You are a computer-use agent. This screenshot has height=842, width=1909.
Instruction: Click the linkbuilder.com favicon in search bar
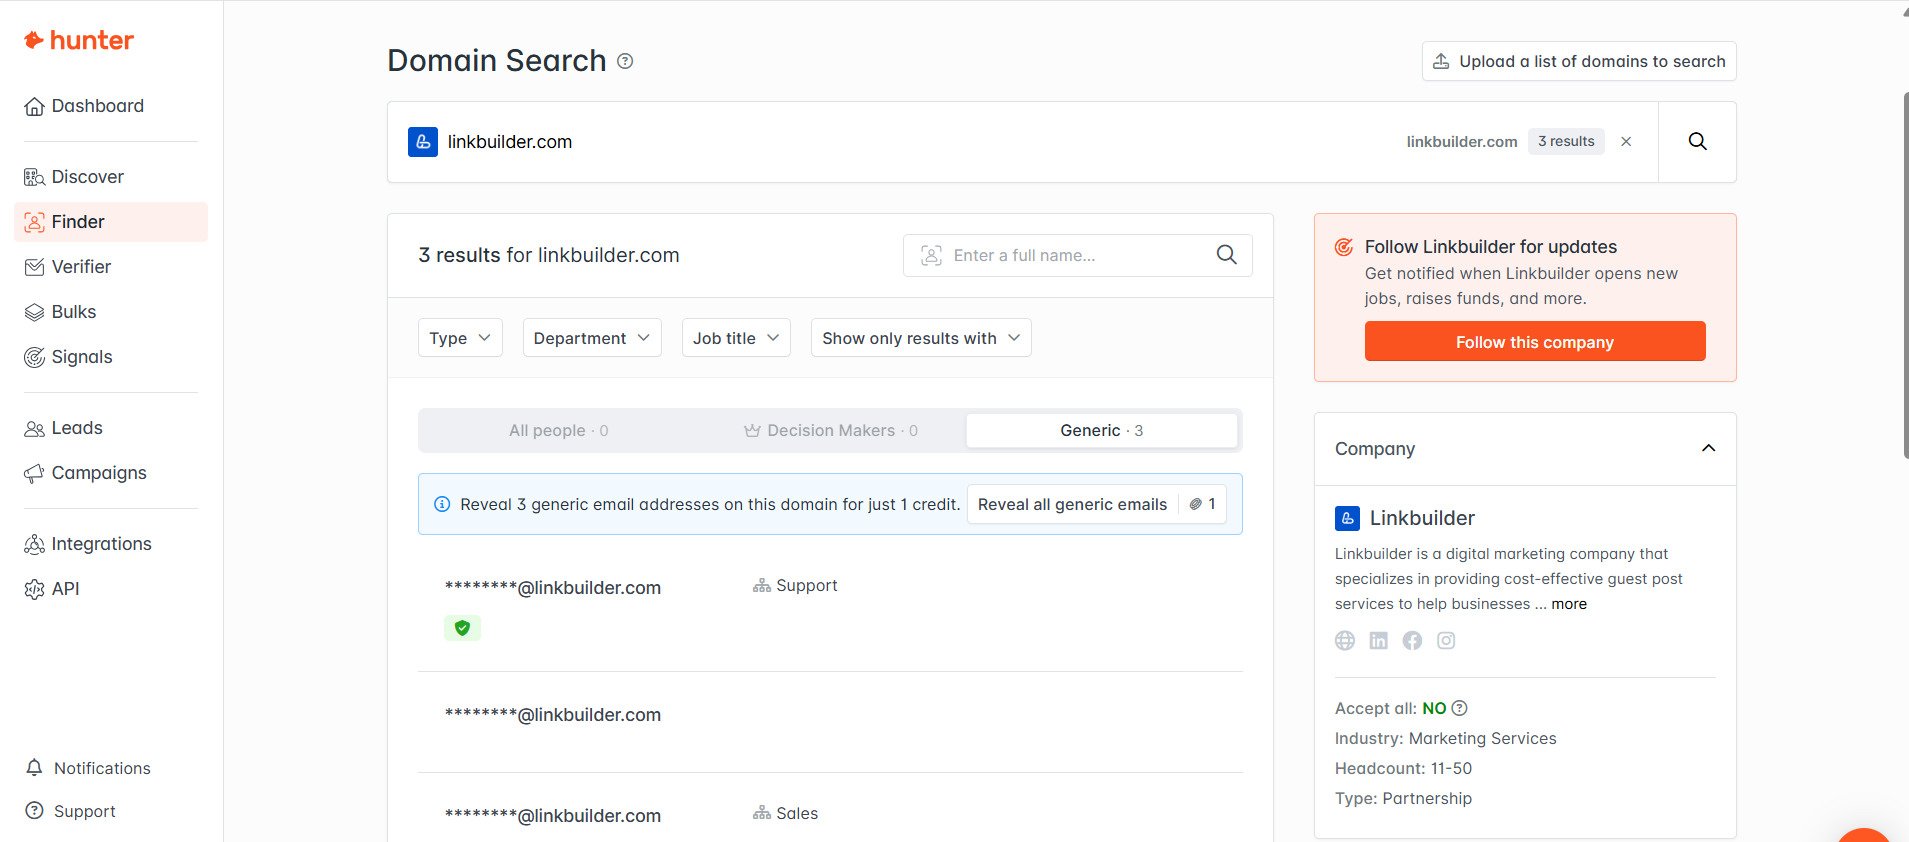point(423,142)
